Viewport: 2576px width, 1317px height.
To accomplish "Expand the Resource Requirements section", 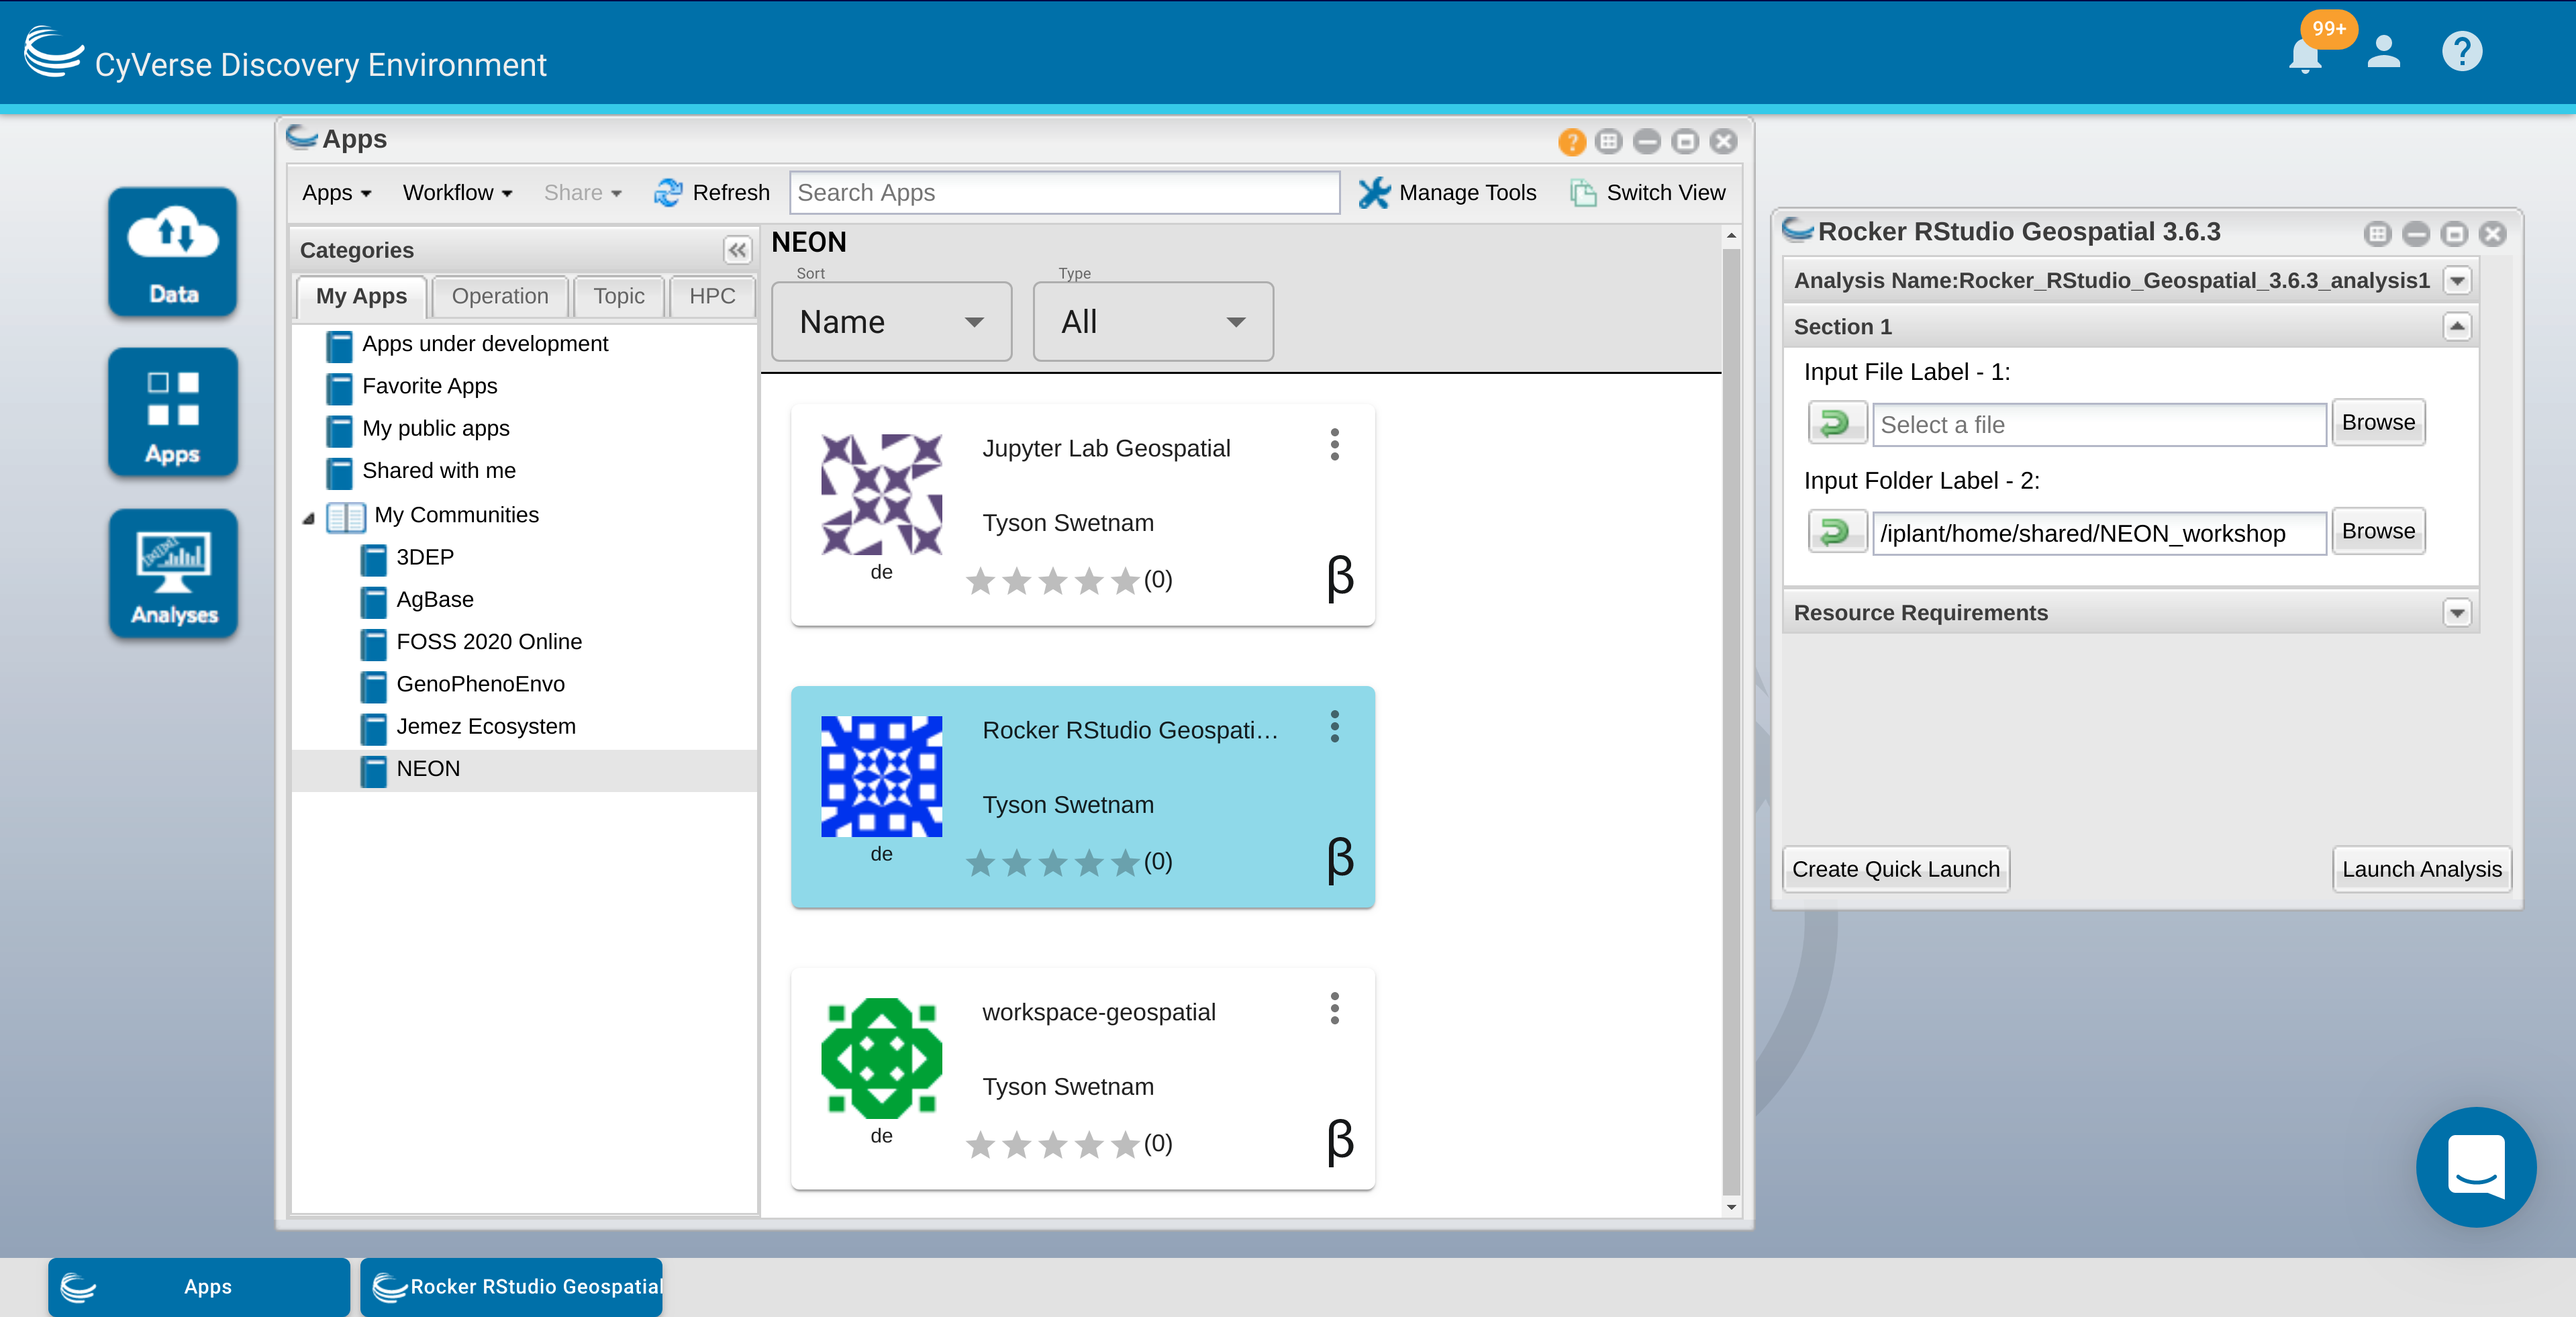I will pyautogui.click(x=2457, y=613).
